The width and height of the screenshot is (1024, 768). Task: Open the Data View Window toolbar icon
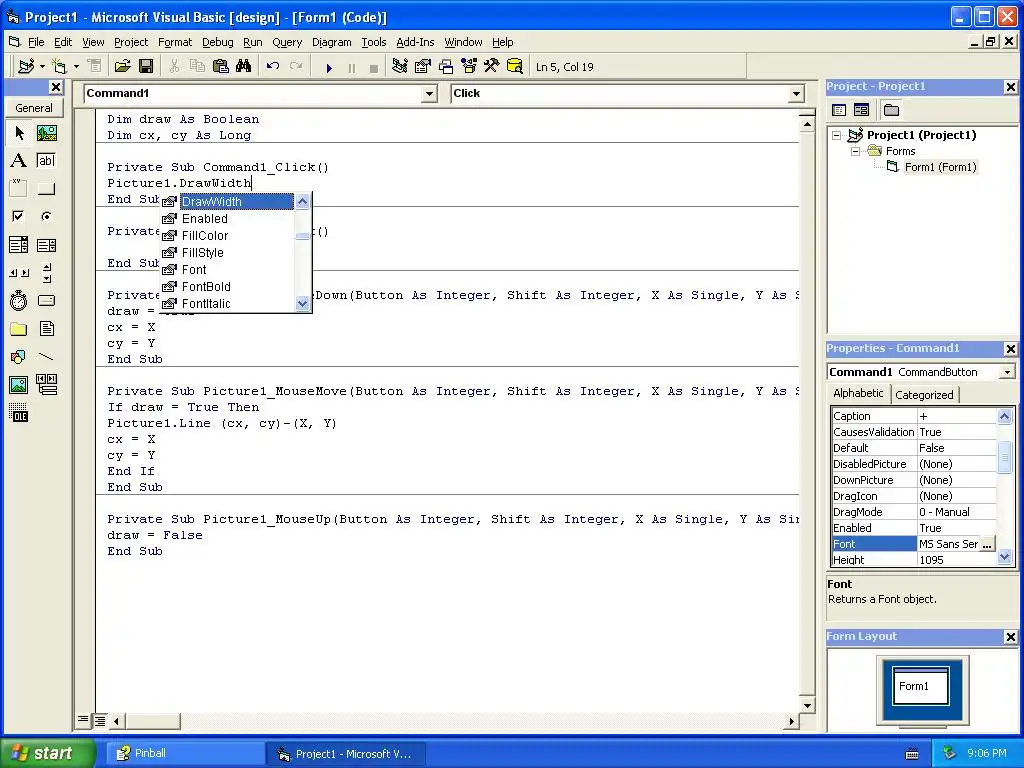[x=515, y=66]
